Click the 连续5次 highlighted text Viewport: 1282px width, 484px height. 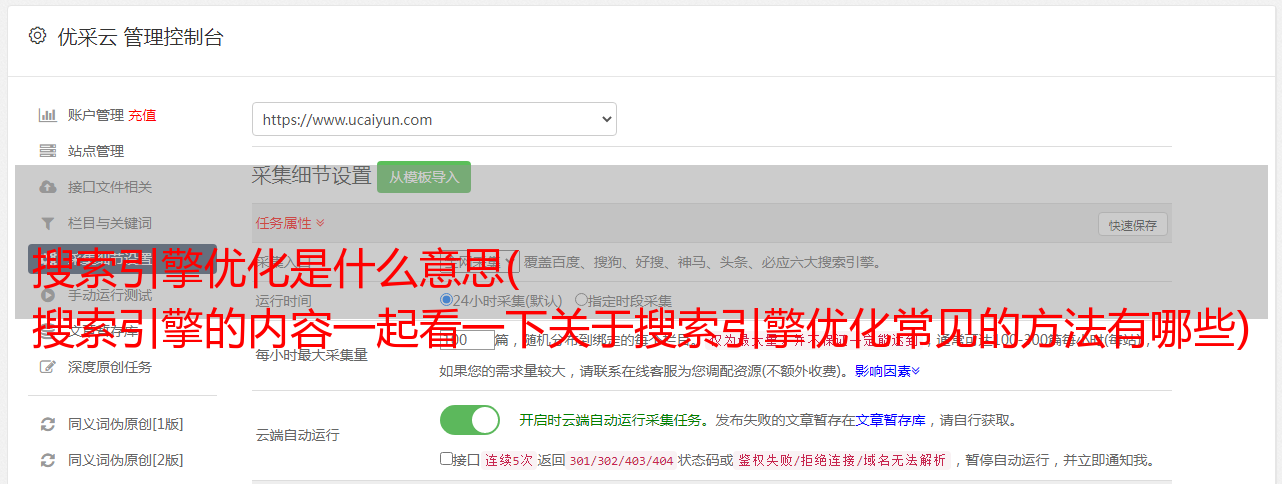click(509, 461)
